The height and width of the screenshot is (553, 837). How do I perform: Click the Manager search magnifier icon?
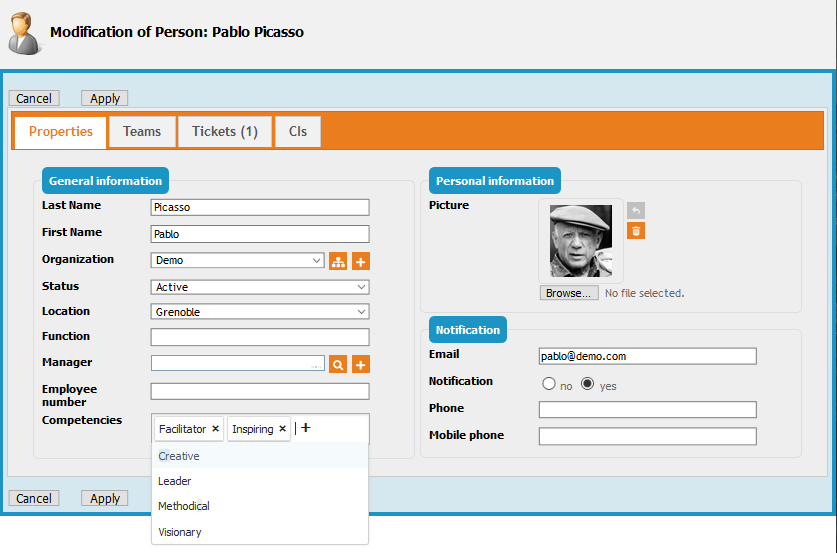[x=338, y=365]
